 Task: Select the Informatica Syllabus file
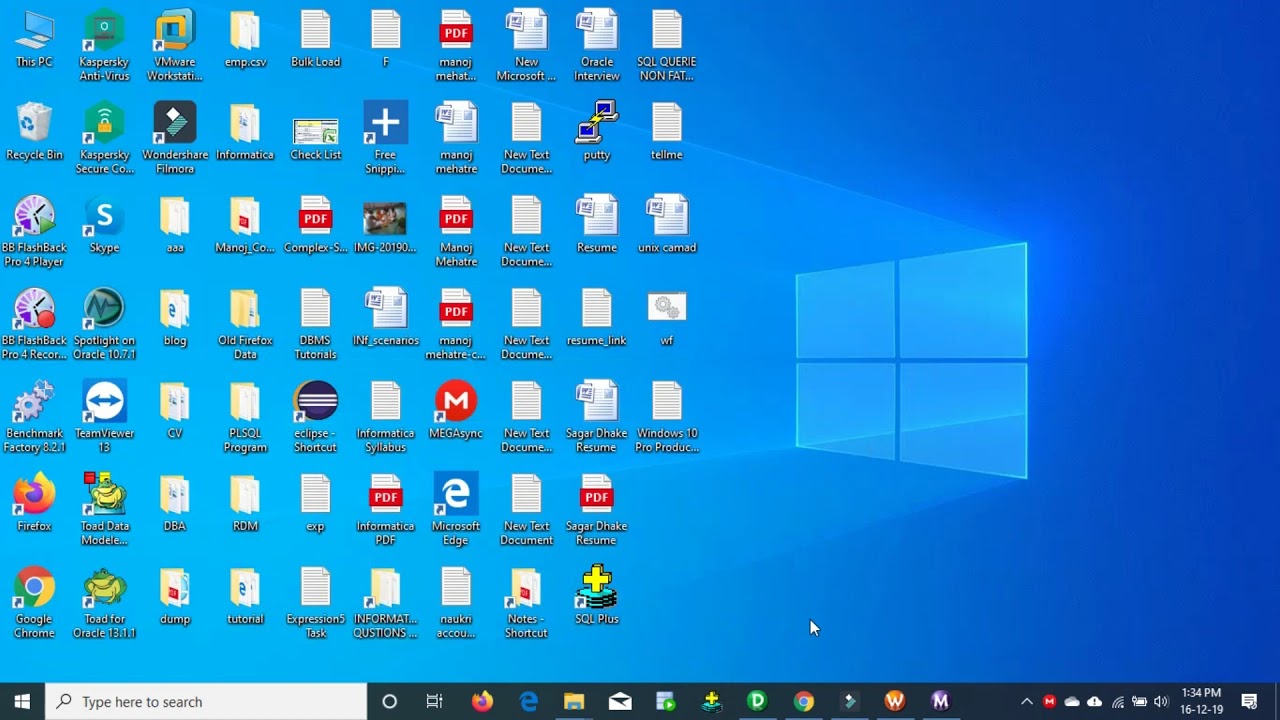click(385, 418)
